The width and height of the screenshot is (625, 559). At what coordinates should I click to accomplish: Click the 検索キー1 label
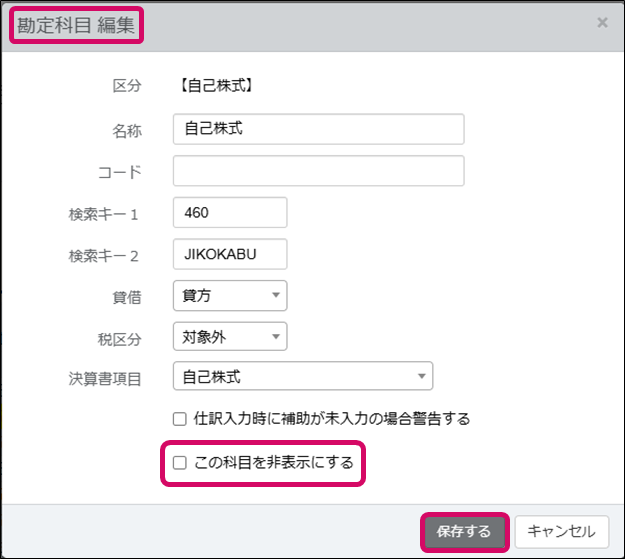105,214
